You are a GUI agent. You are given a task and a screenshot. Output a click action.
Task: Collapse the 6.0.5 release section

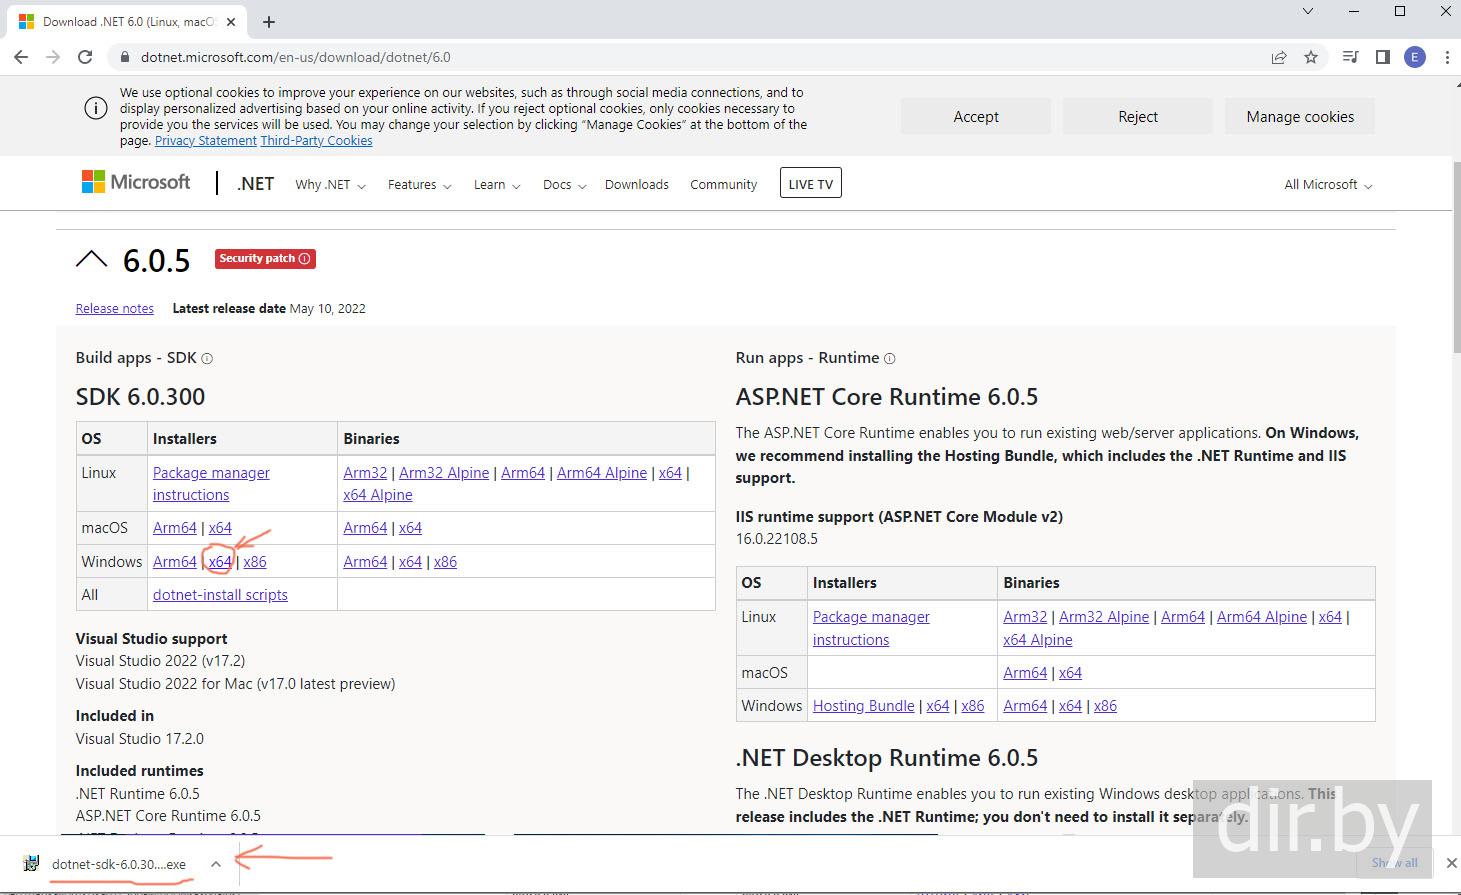pos(91,260)
